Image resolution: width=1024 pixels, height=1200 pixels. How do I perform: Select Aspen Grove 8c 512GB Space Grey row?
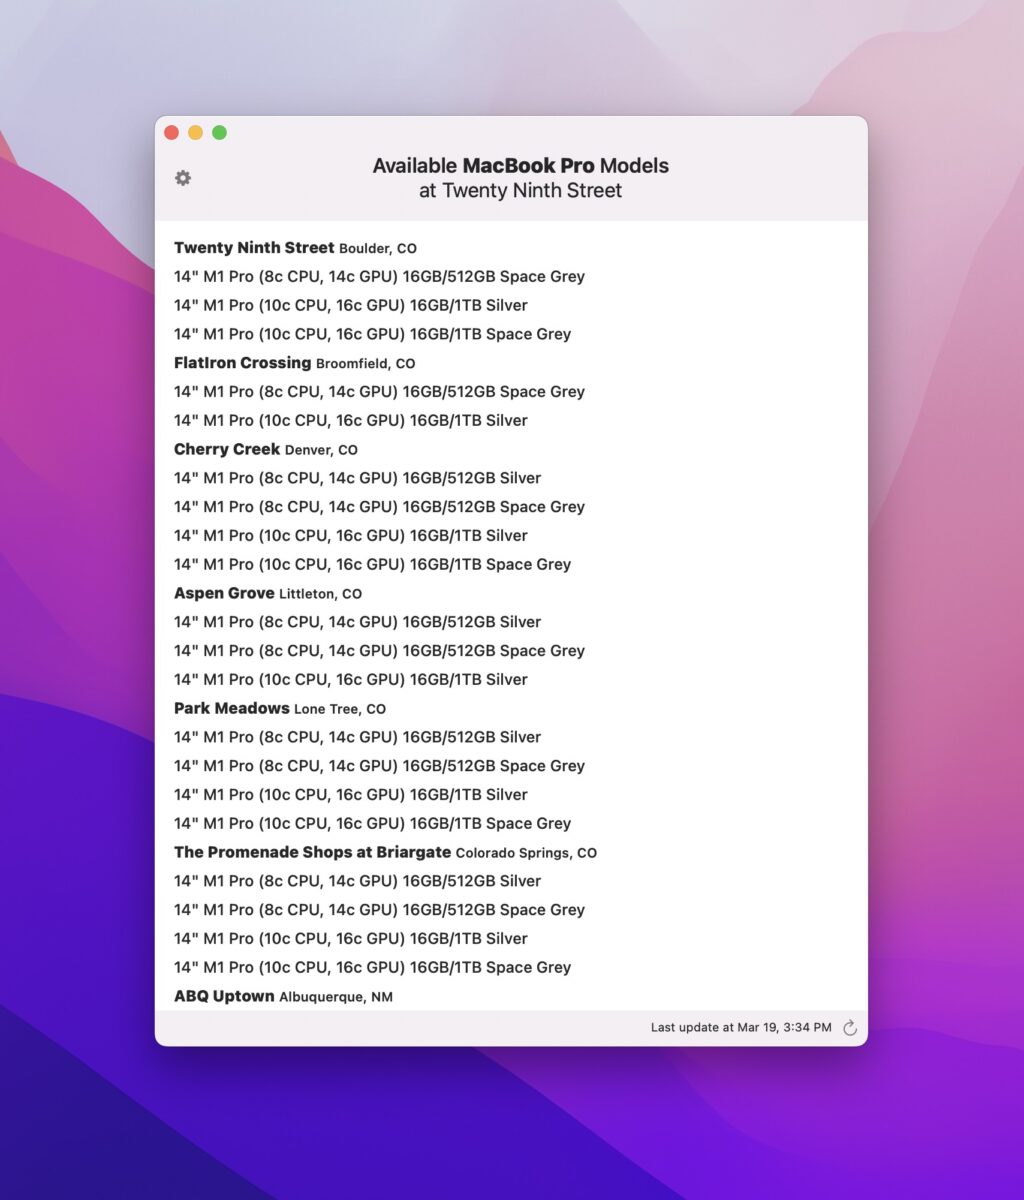click(379, 651)
